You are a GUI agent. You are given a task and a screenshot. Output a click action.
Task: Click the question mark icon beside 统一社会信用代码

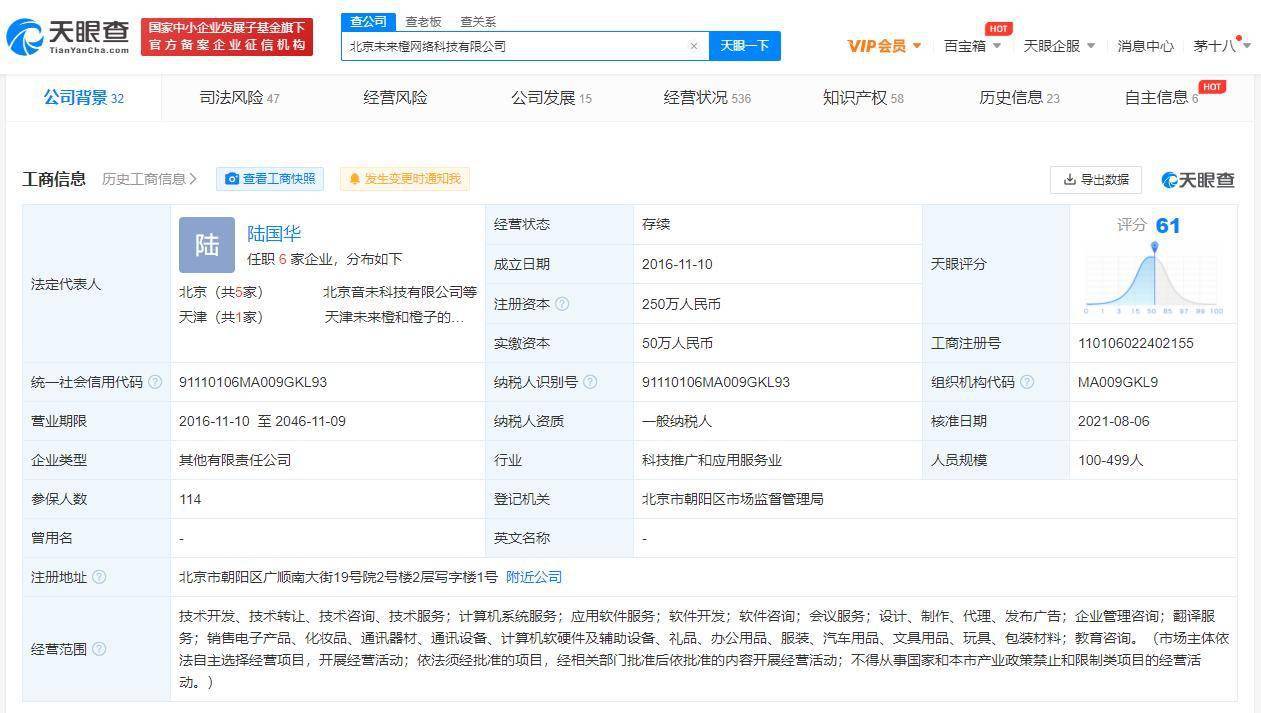point(158,382)
